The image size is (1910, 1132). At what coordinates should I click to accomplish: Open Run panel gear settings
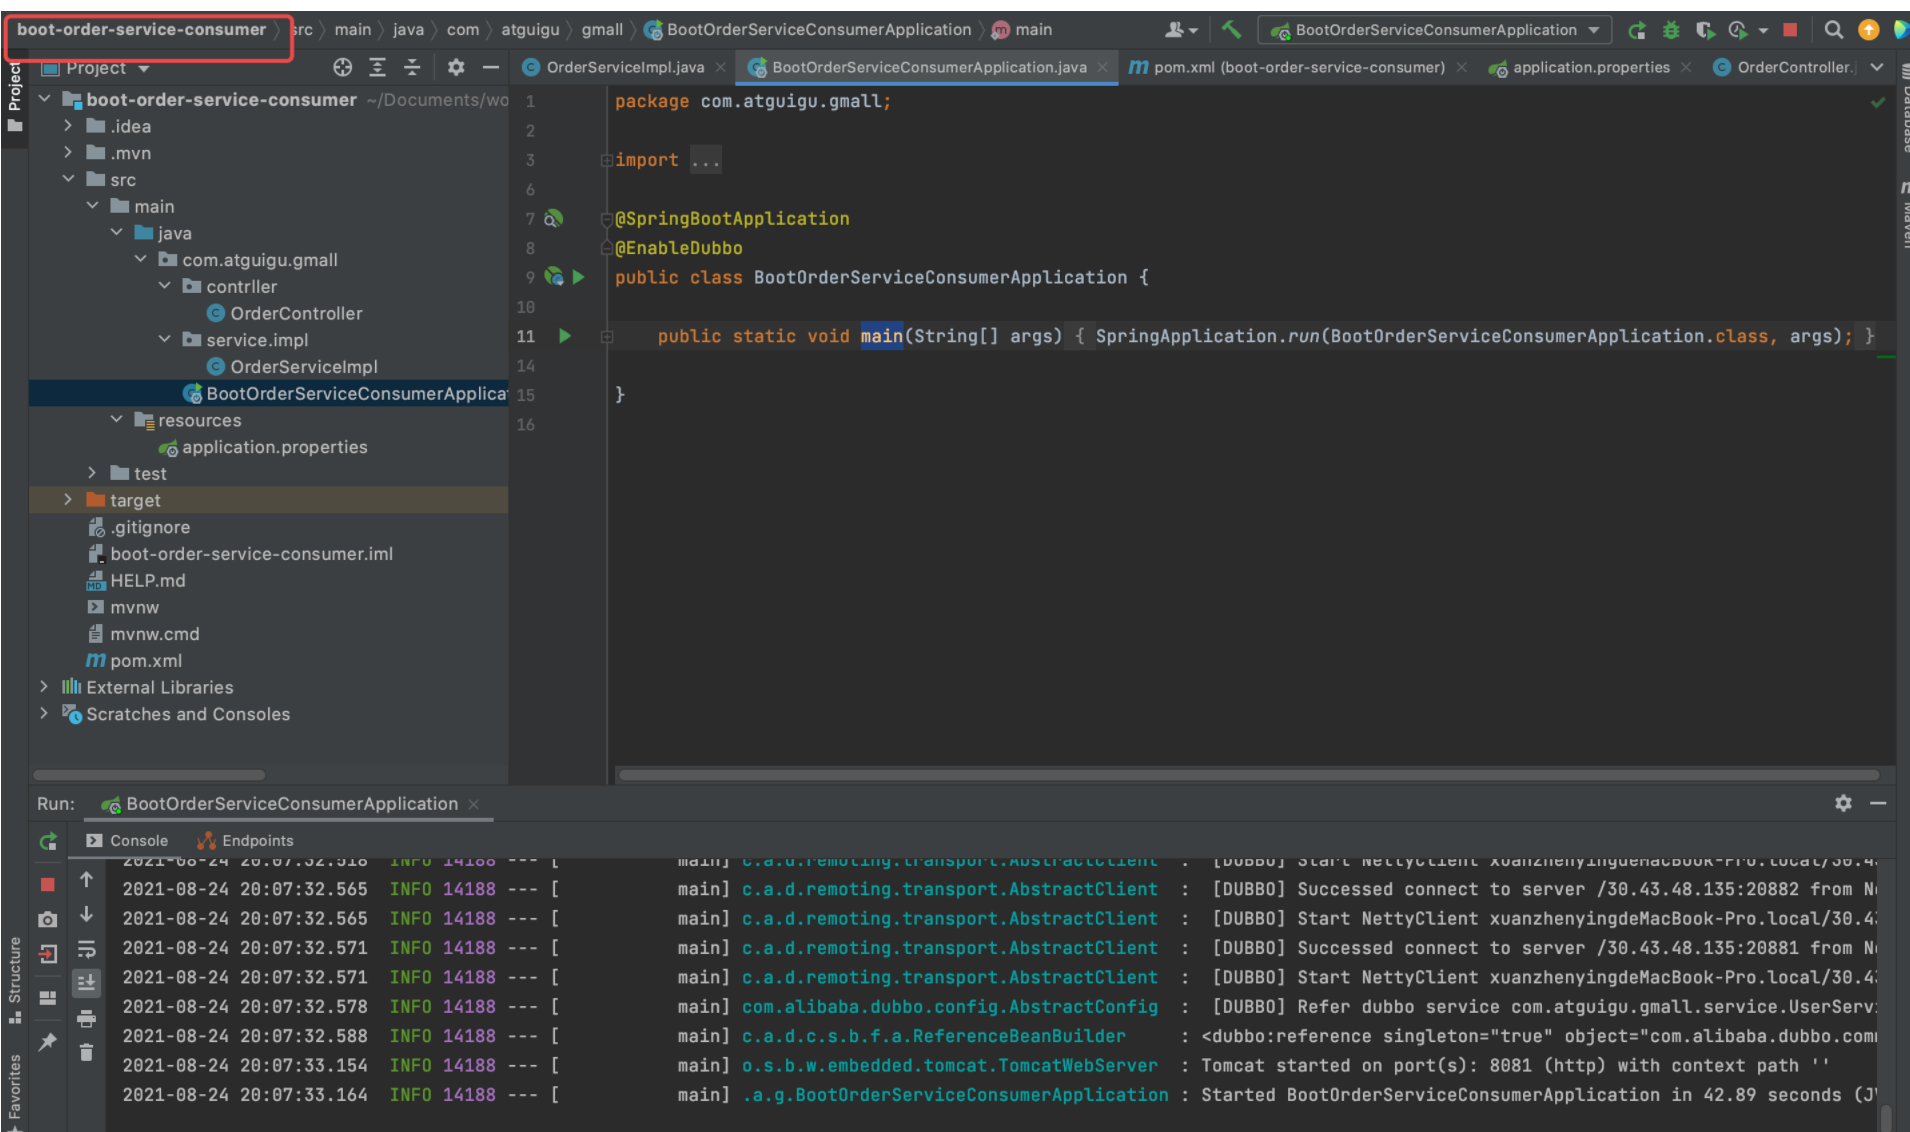pos(1843,803)
